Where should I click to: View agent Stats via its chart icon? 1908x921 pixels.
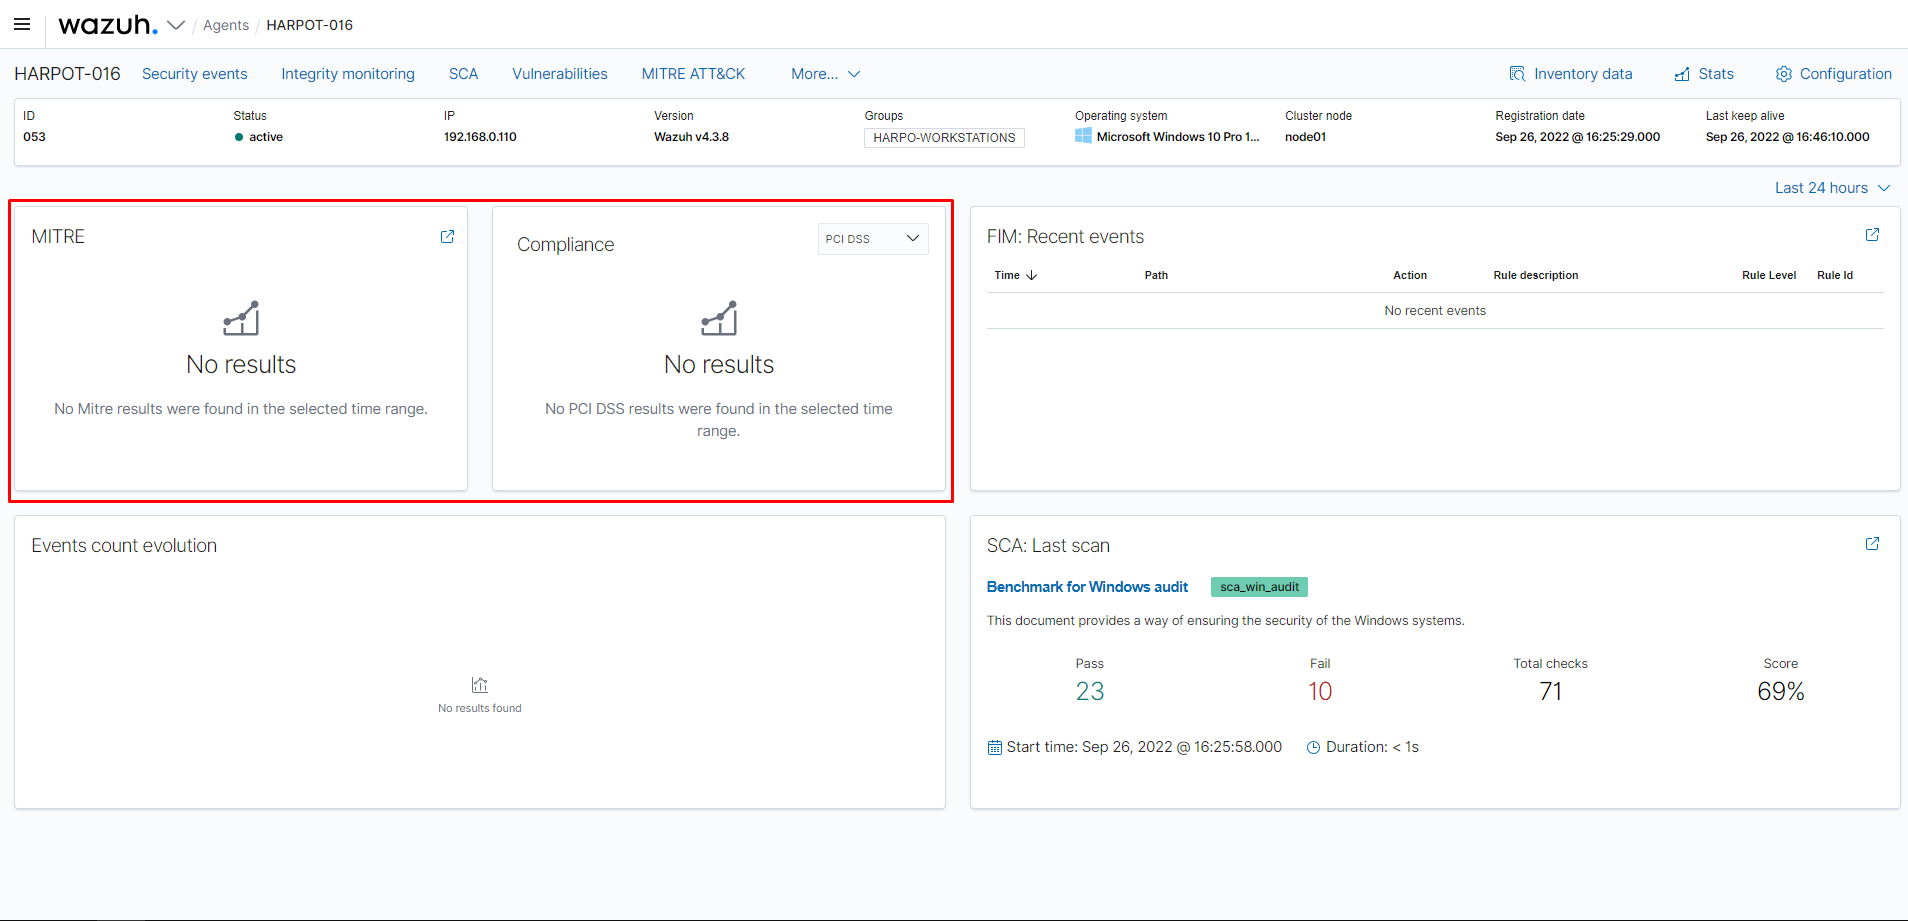1681,73
